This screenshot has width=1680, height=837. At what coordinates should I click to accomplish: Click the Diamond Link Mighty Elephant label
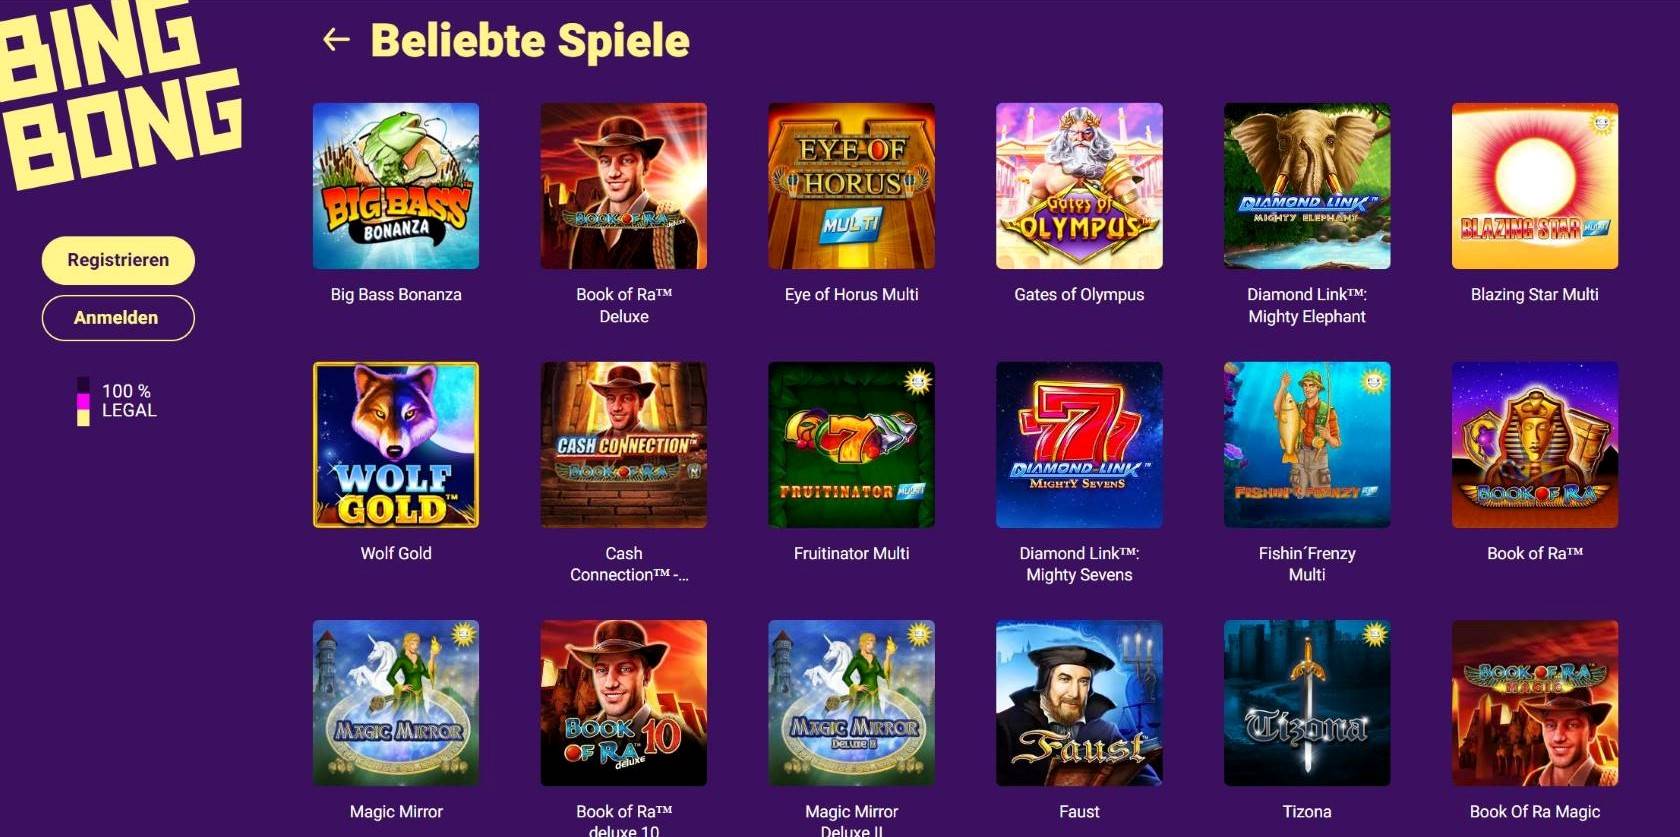(1307, 305)
